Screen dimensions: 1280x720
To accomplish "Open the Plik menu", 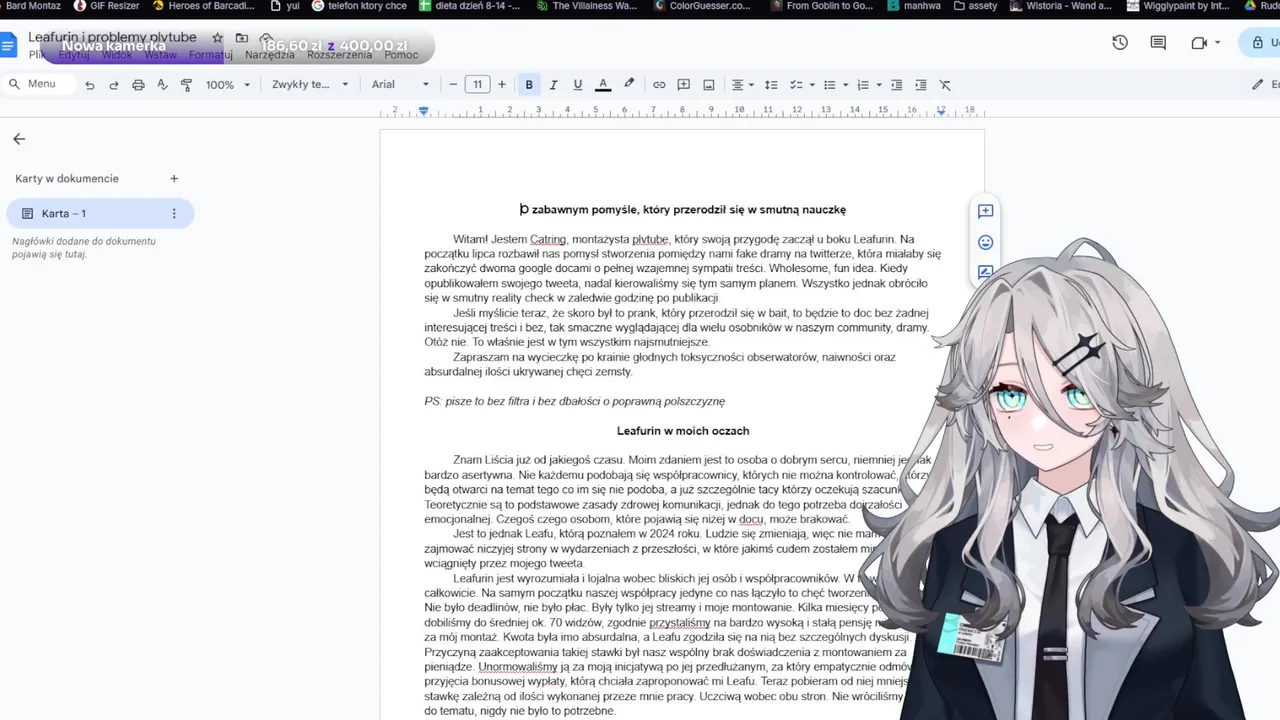I will [x=38, y=55].
